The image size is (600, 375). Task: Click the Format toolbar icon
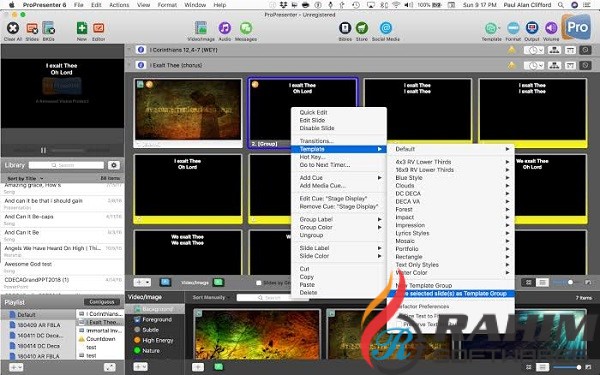513,28
